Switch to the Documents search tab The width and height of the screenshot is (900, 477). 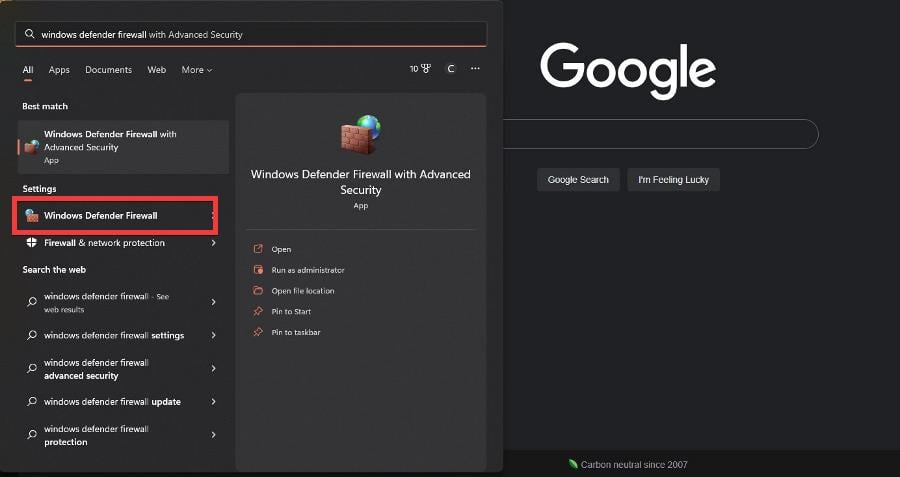click(108, 69)
